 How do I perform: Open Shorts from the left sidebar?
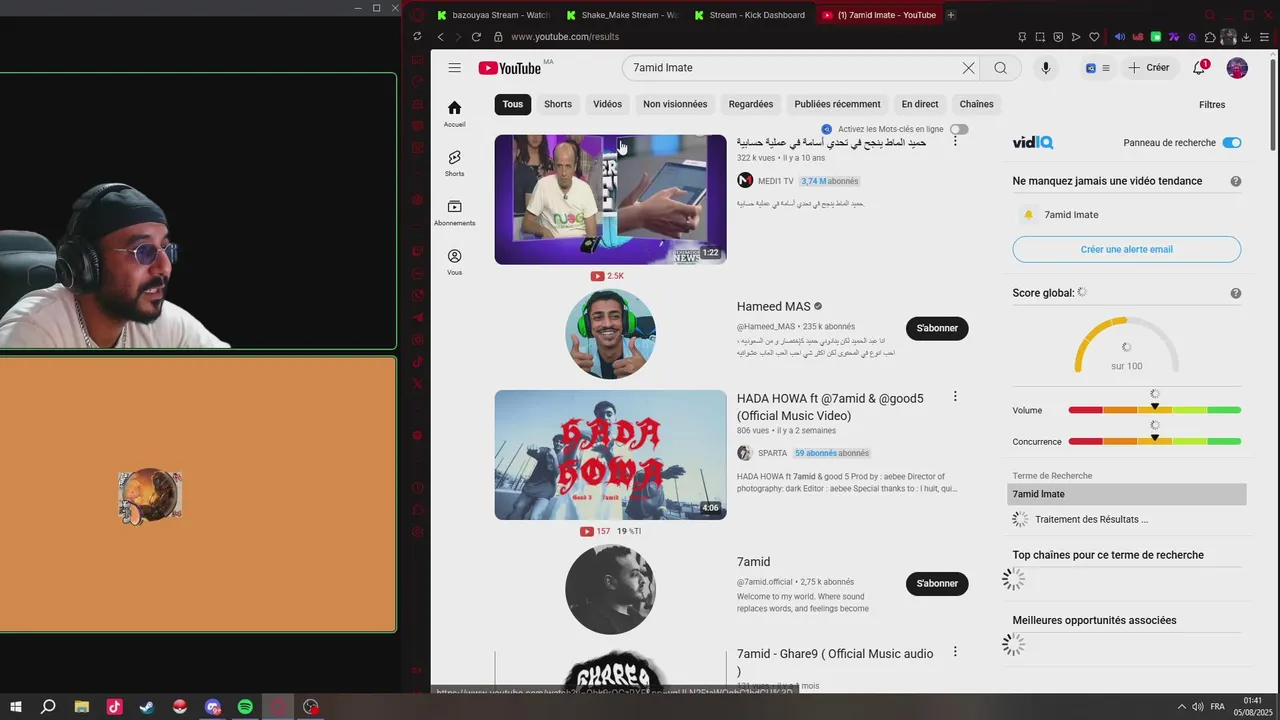tap(454, 163)
